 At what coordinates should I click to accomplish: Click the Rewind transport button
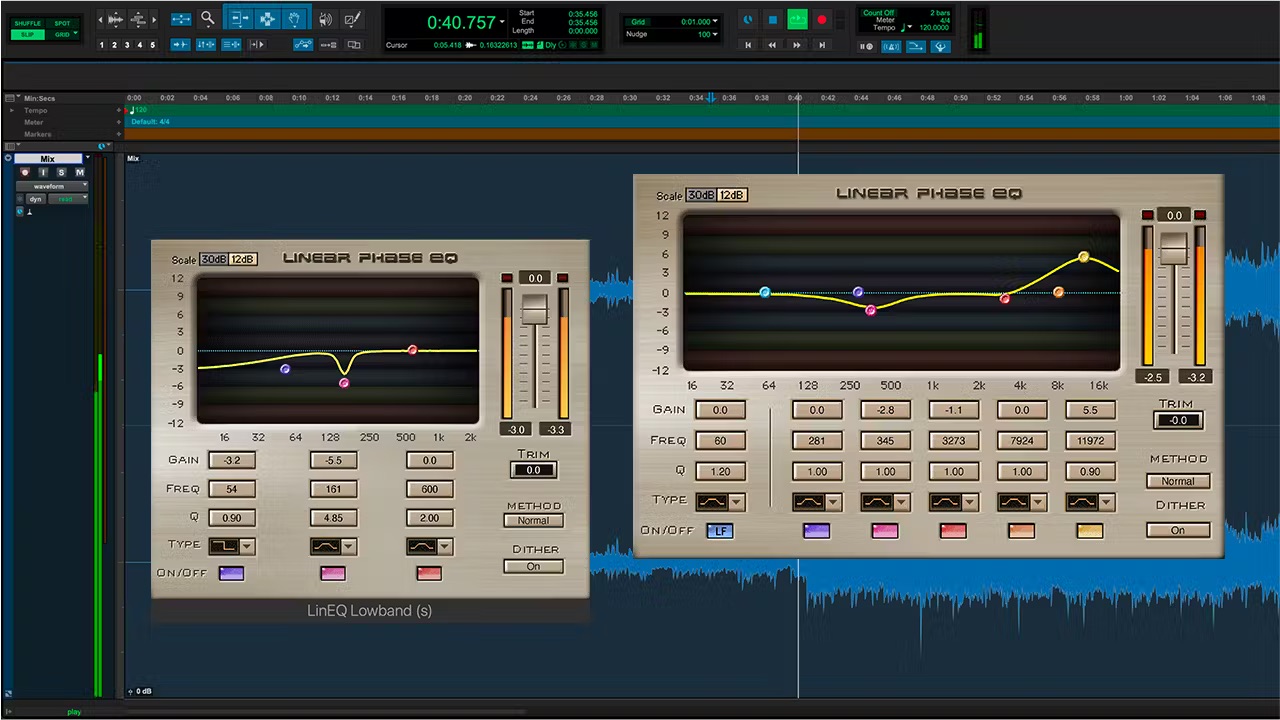(x=772, y=45)
